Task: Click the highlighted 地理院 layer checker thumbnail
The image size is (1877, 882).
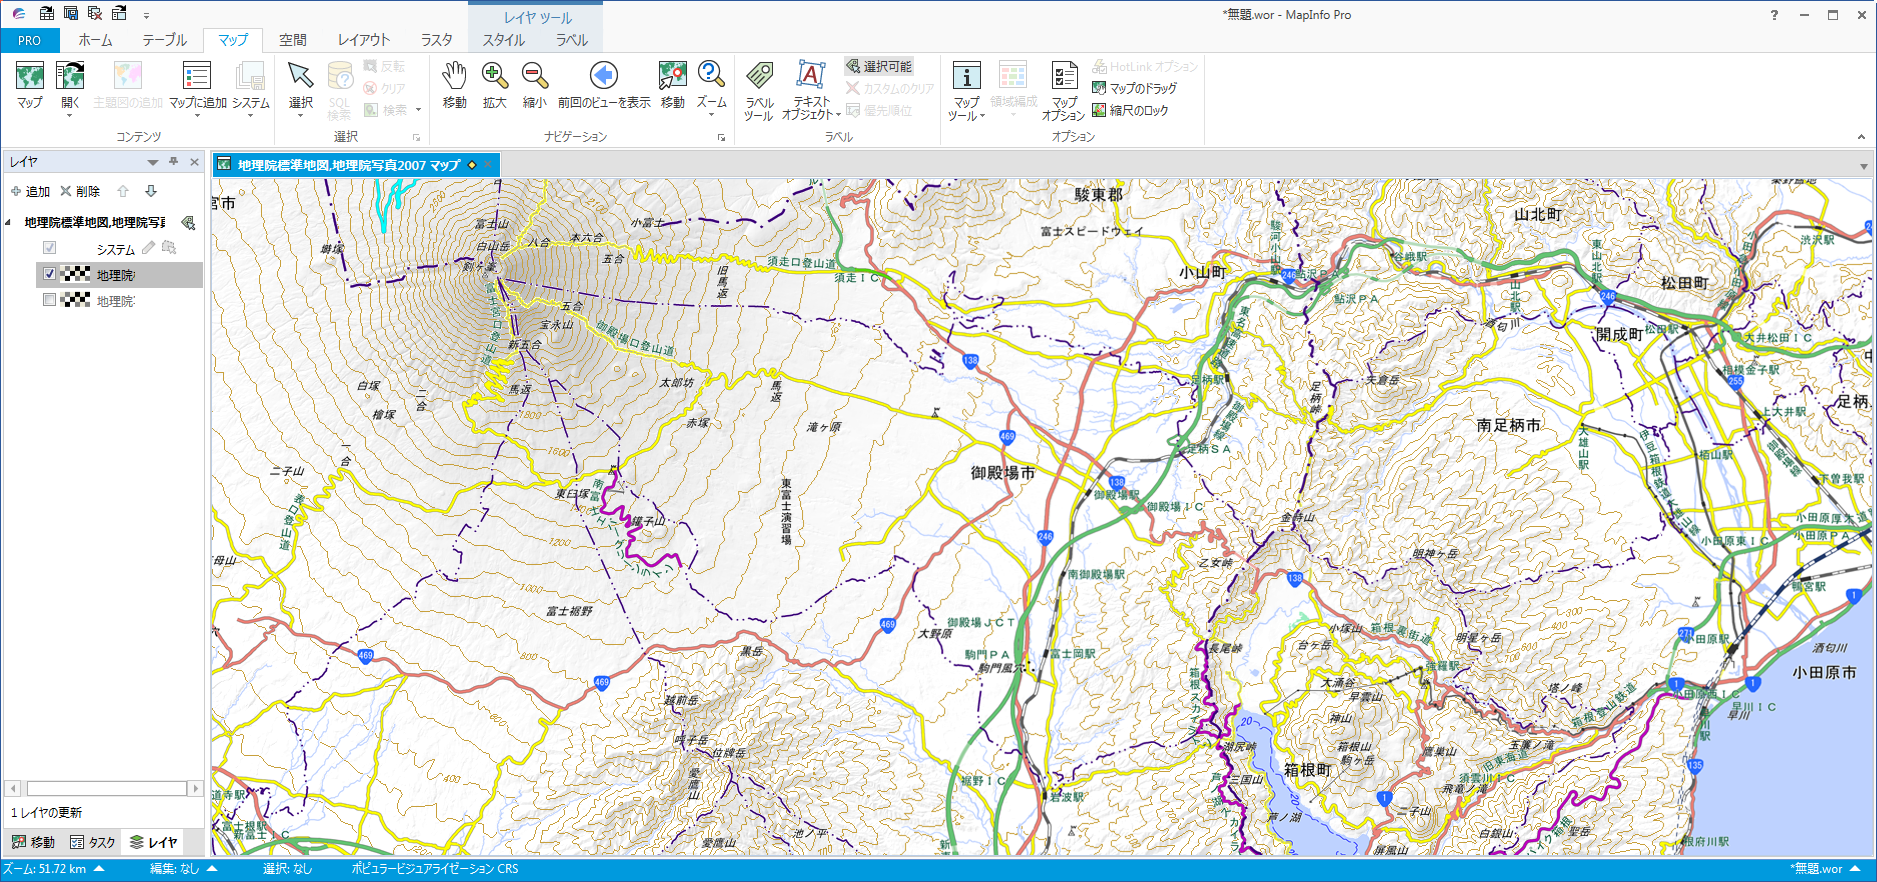Action: coord(76,273)
